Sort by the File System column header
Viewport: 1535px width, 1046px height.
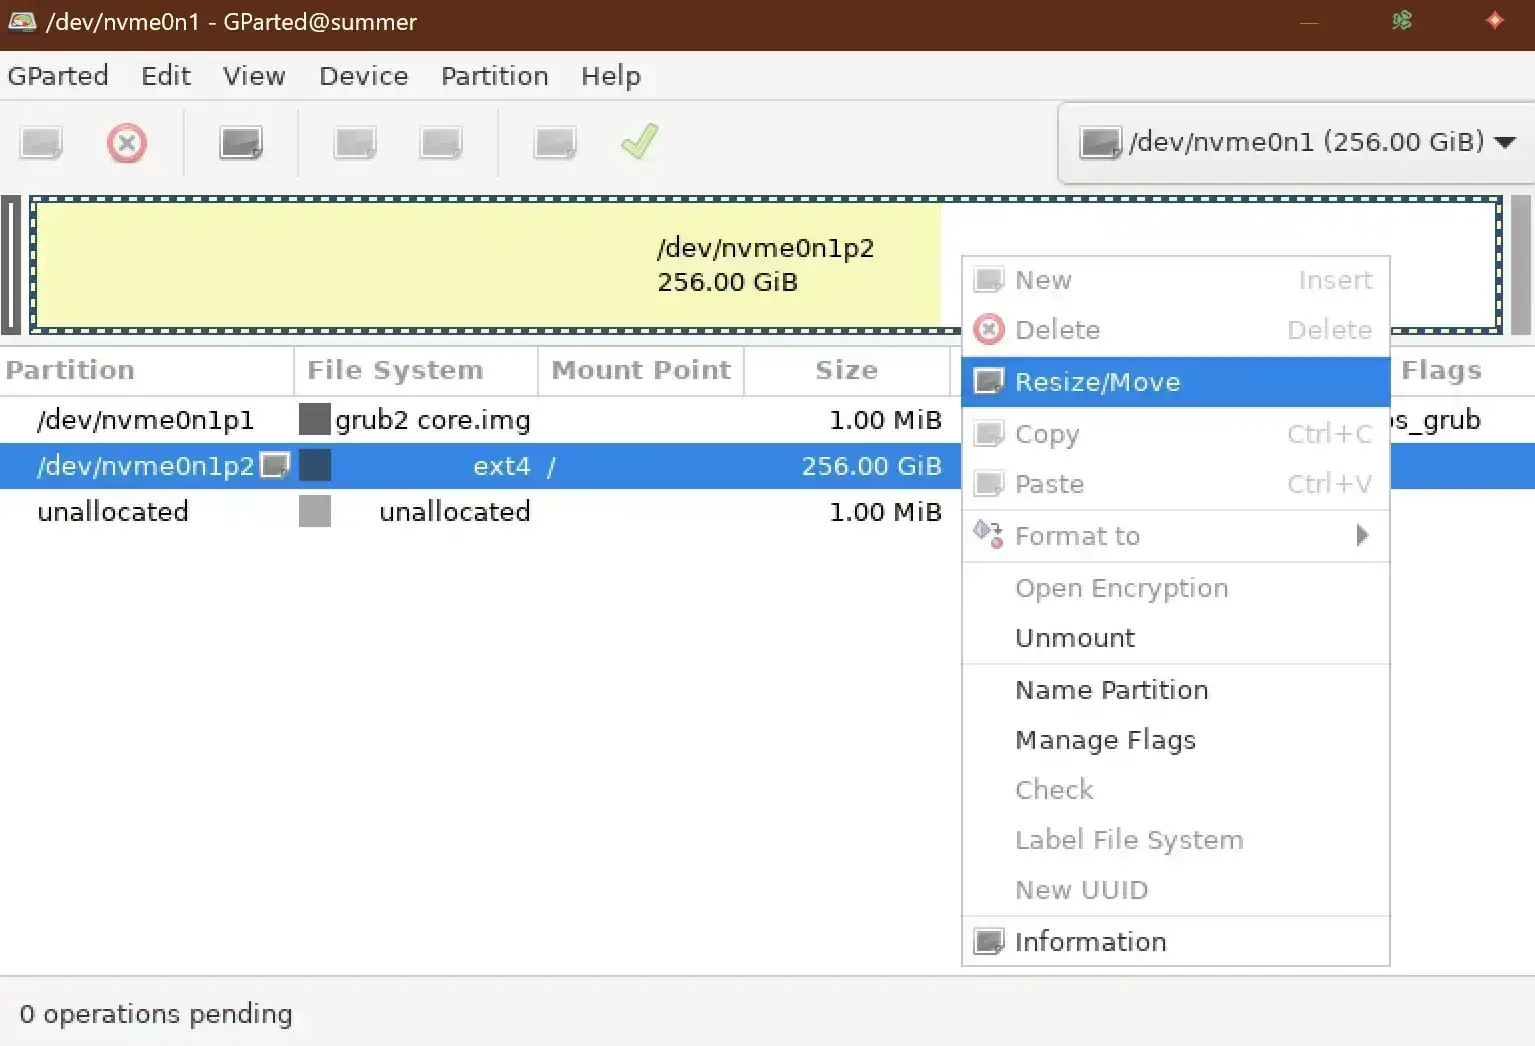415,370
